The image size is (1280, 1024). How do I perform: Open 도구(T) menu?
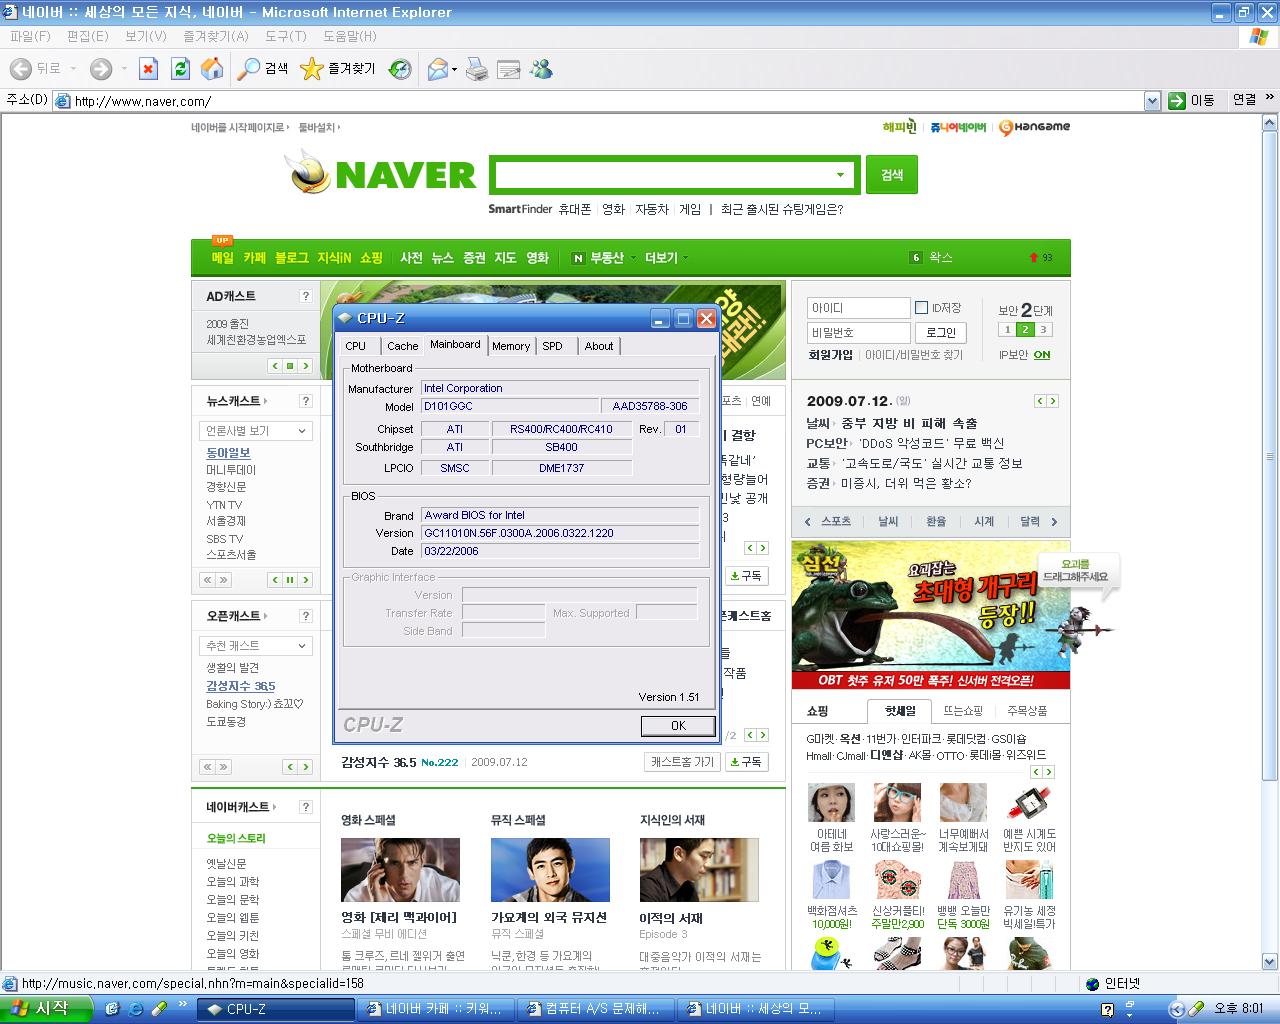coord(286,36)
